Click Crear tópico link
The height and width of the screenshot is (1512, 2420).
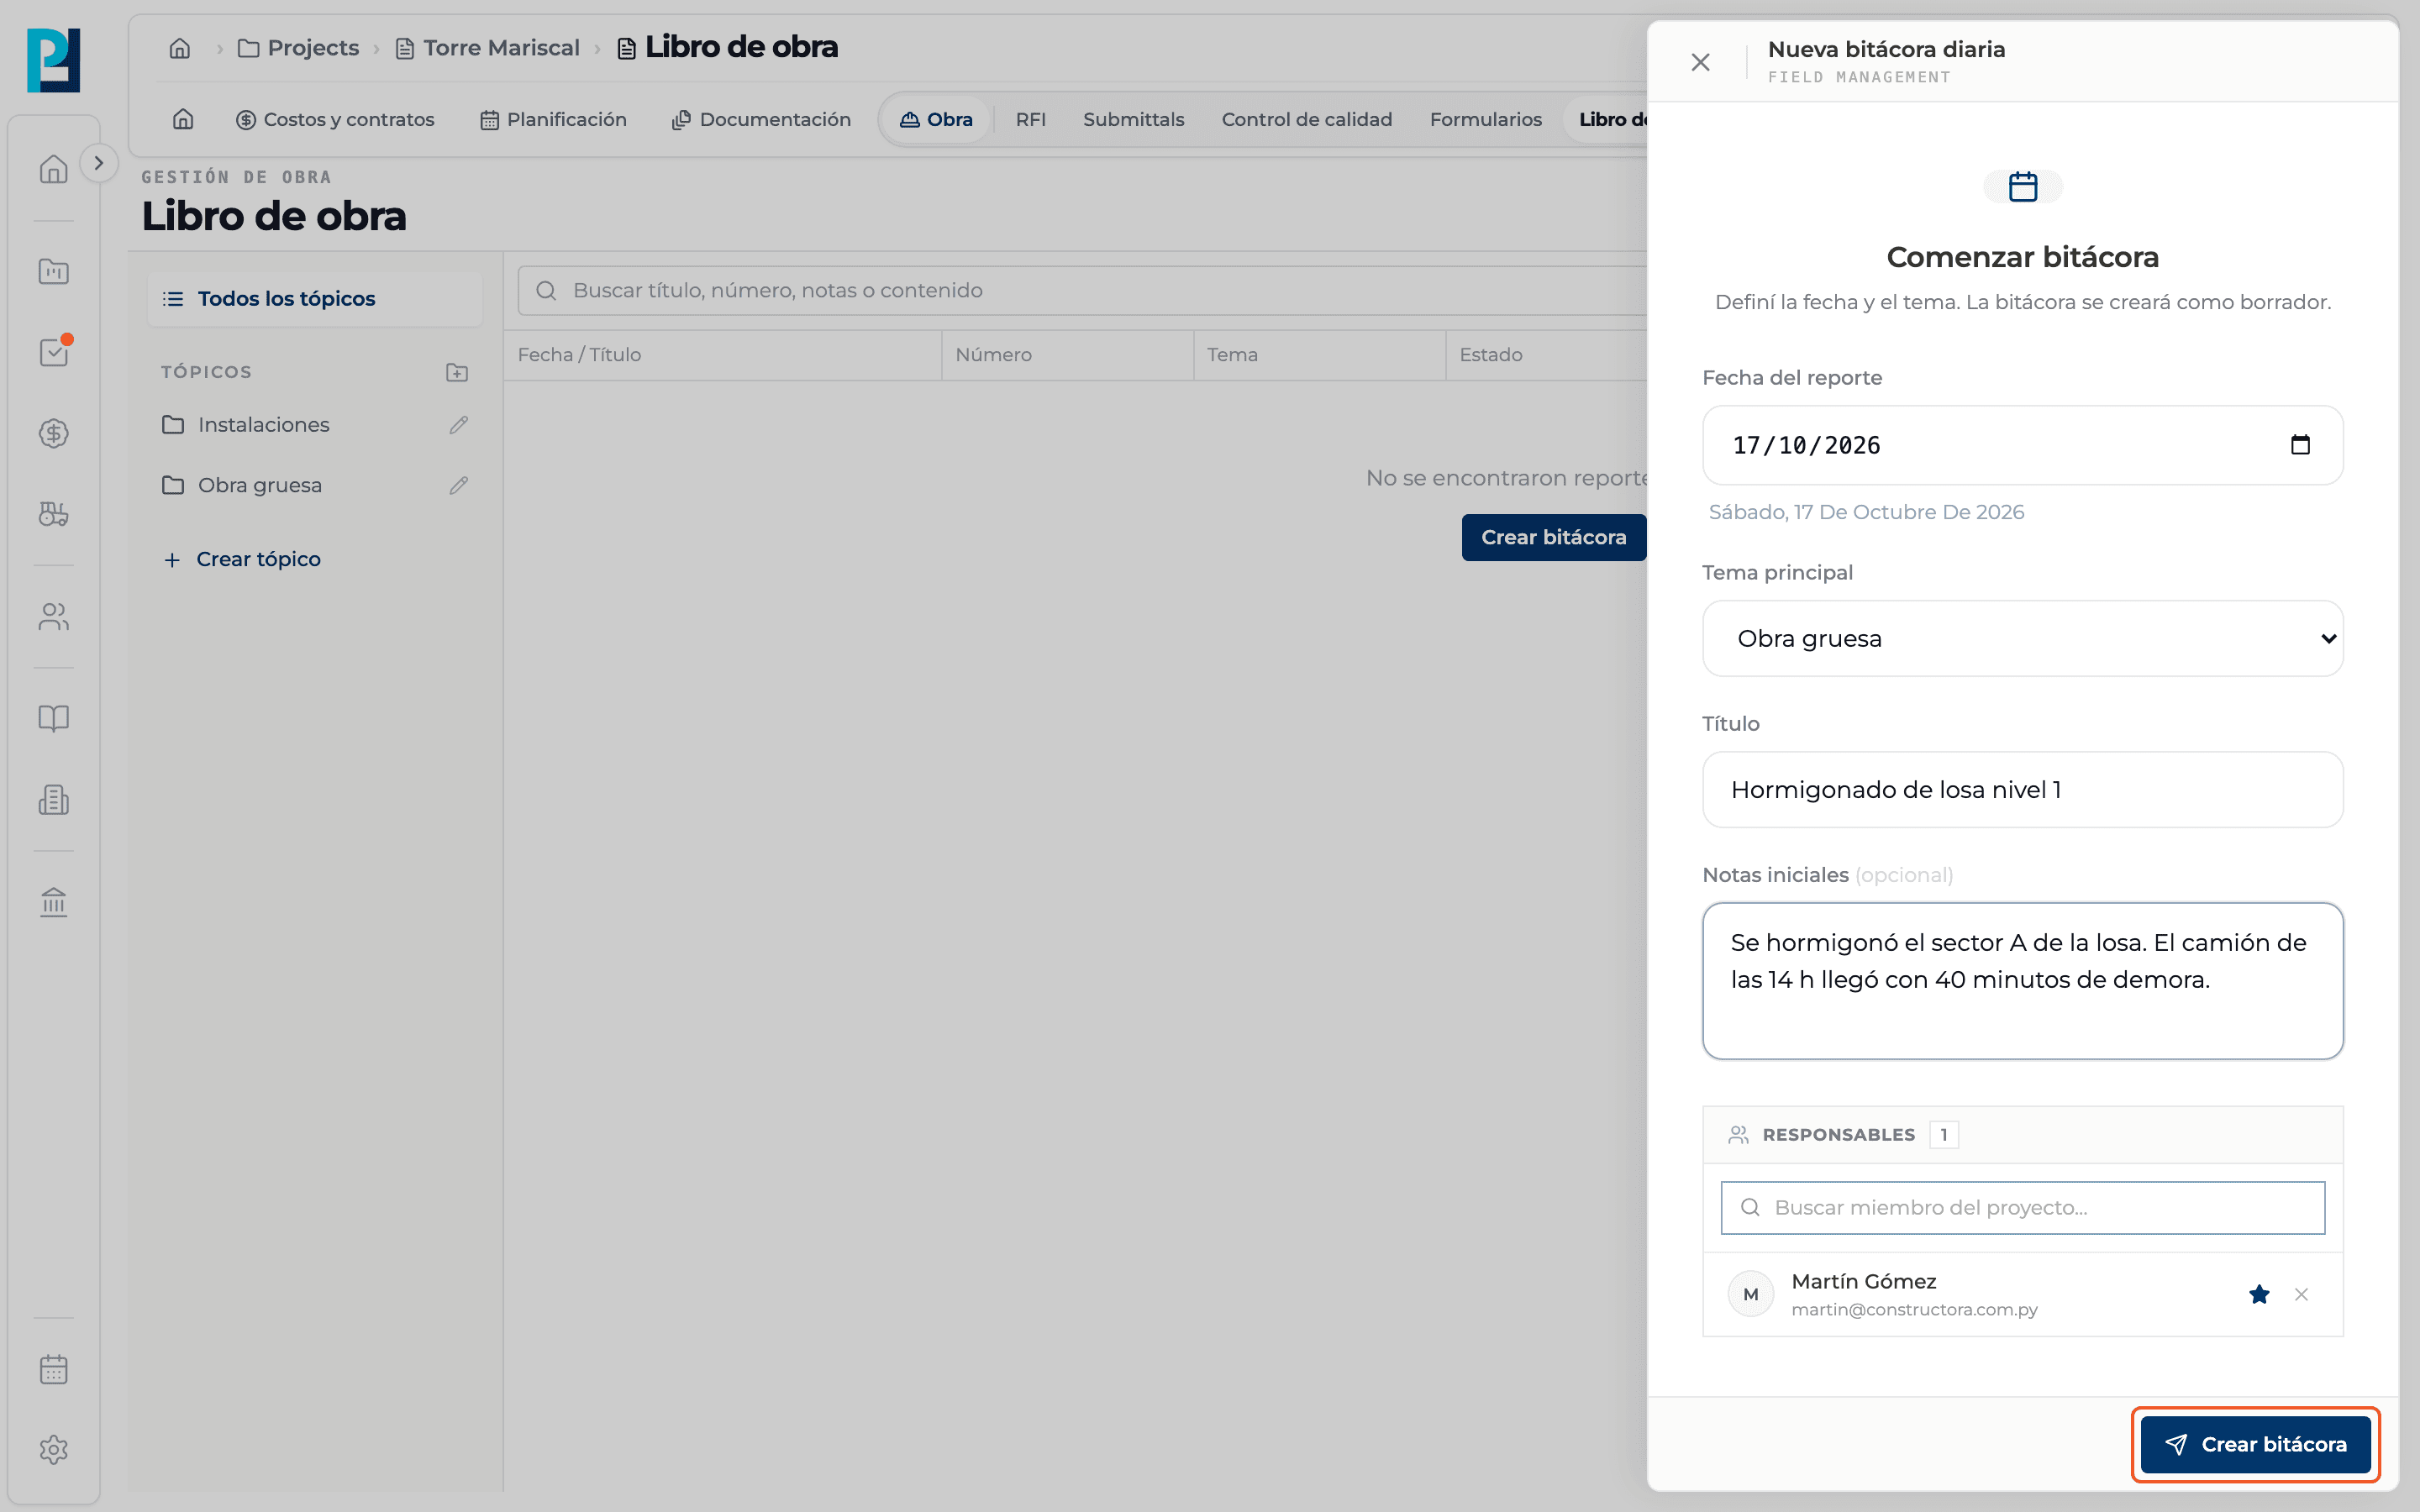242,559
